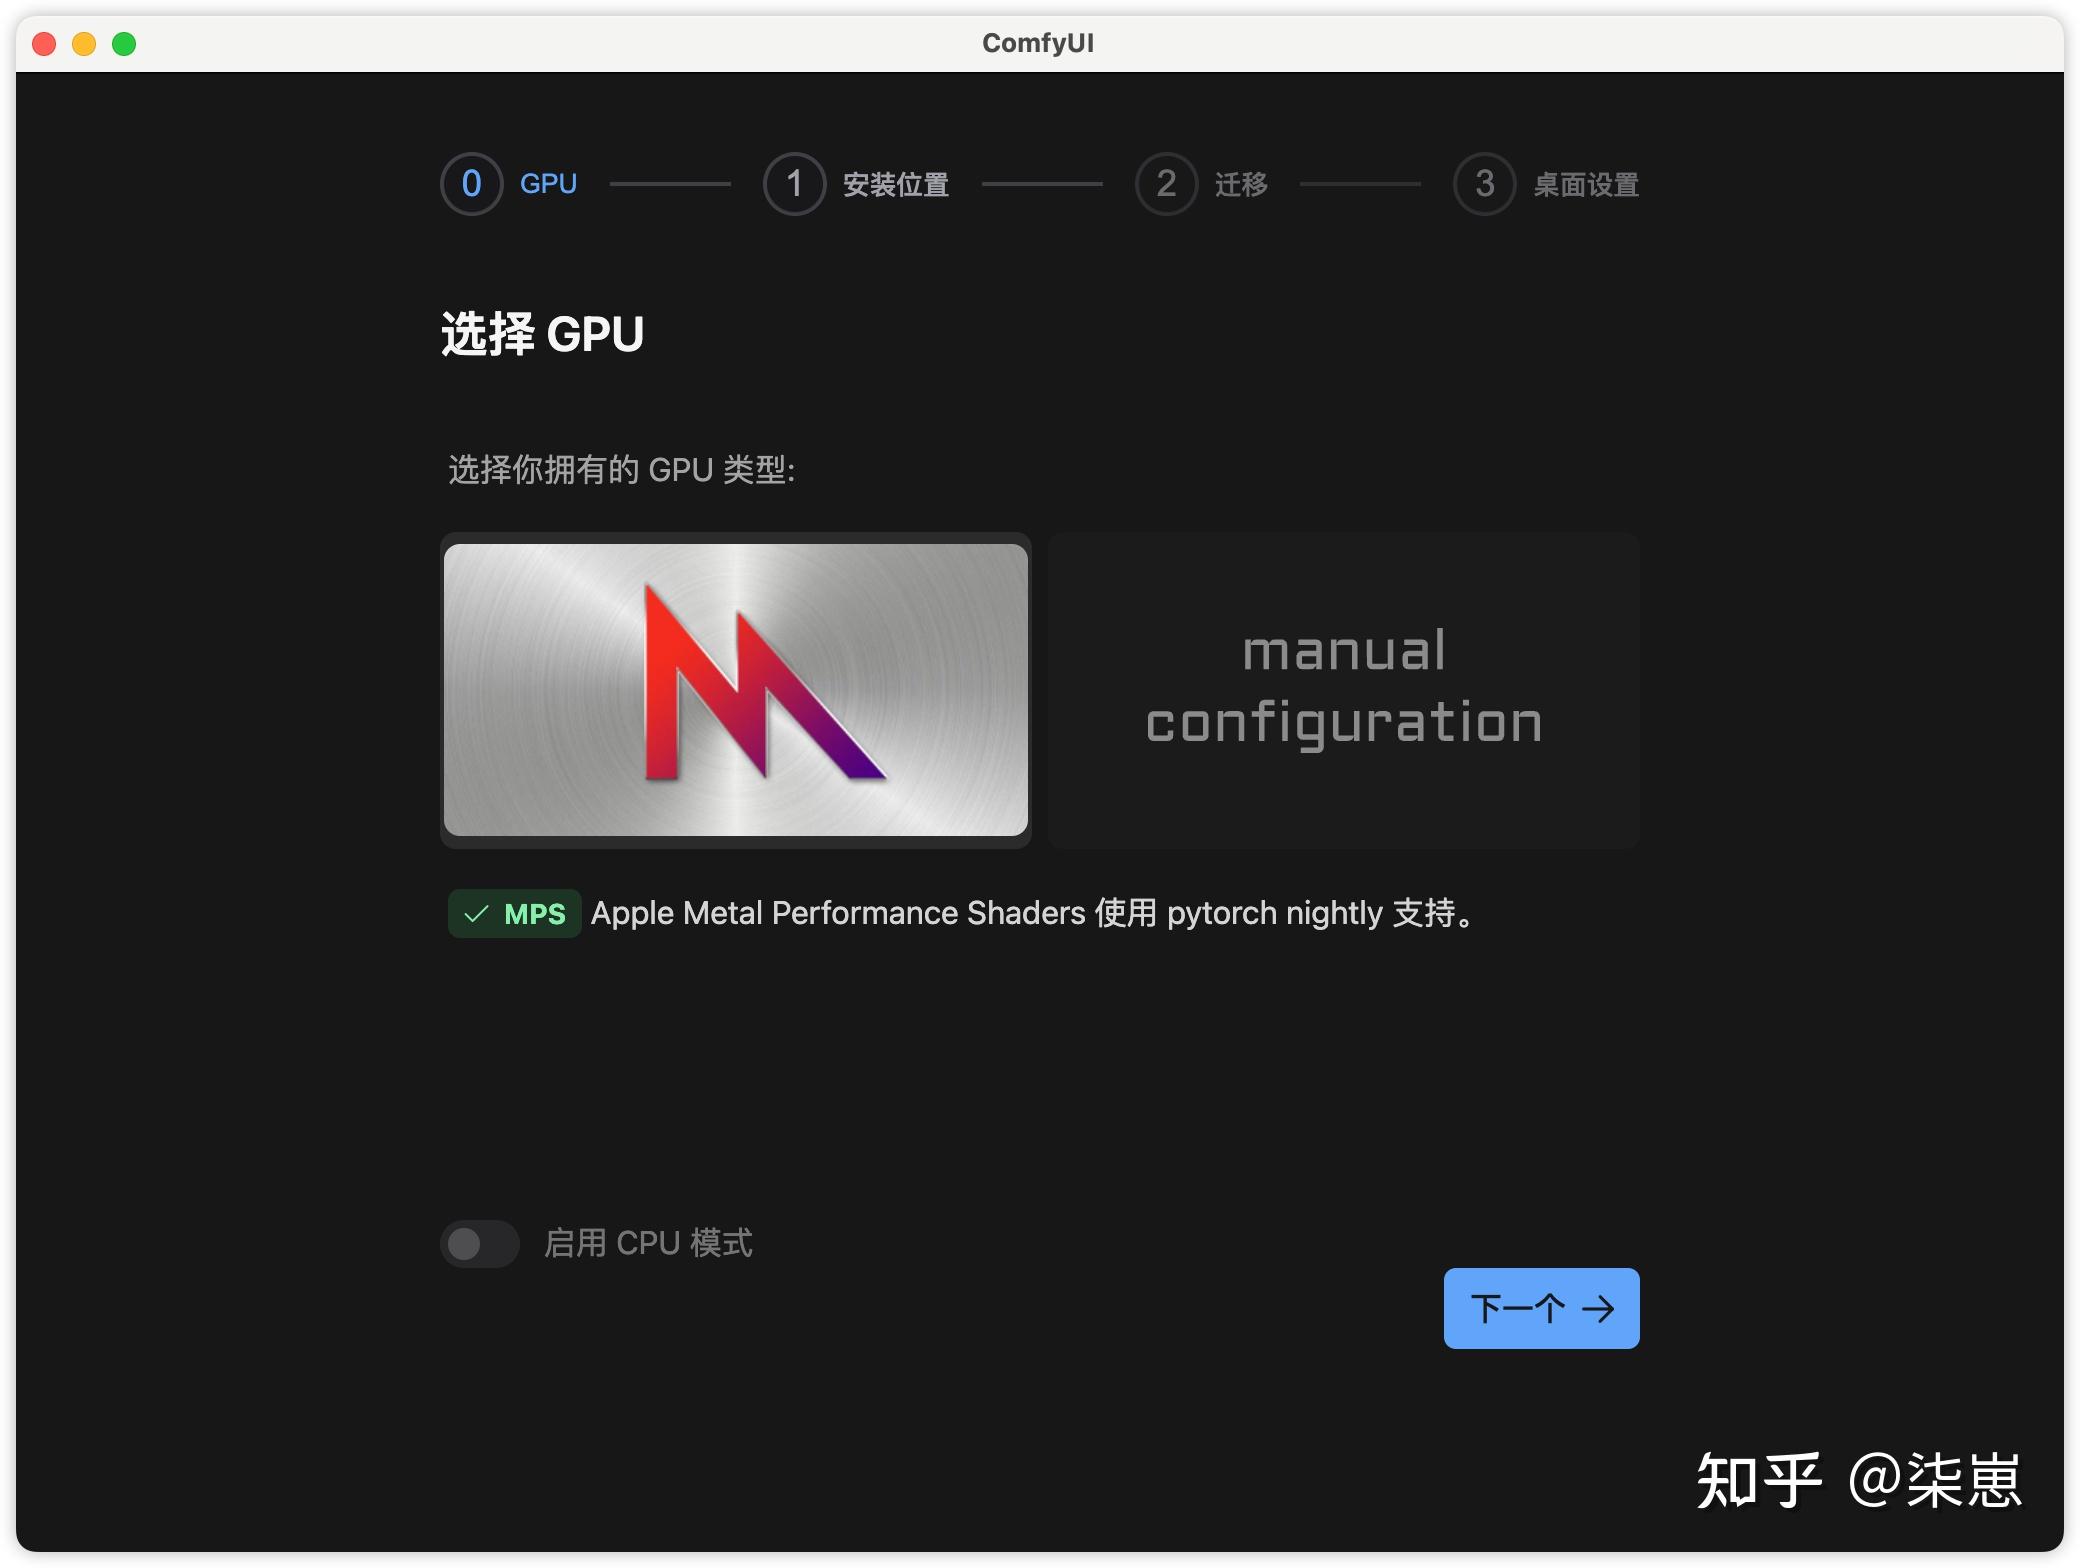Toggle the CPU mode slider knob
2080x1568 pixels.
pos(463,1243)
